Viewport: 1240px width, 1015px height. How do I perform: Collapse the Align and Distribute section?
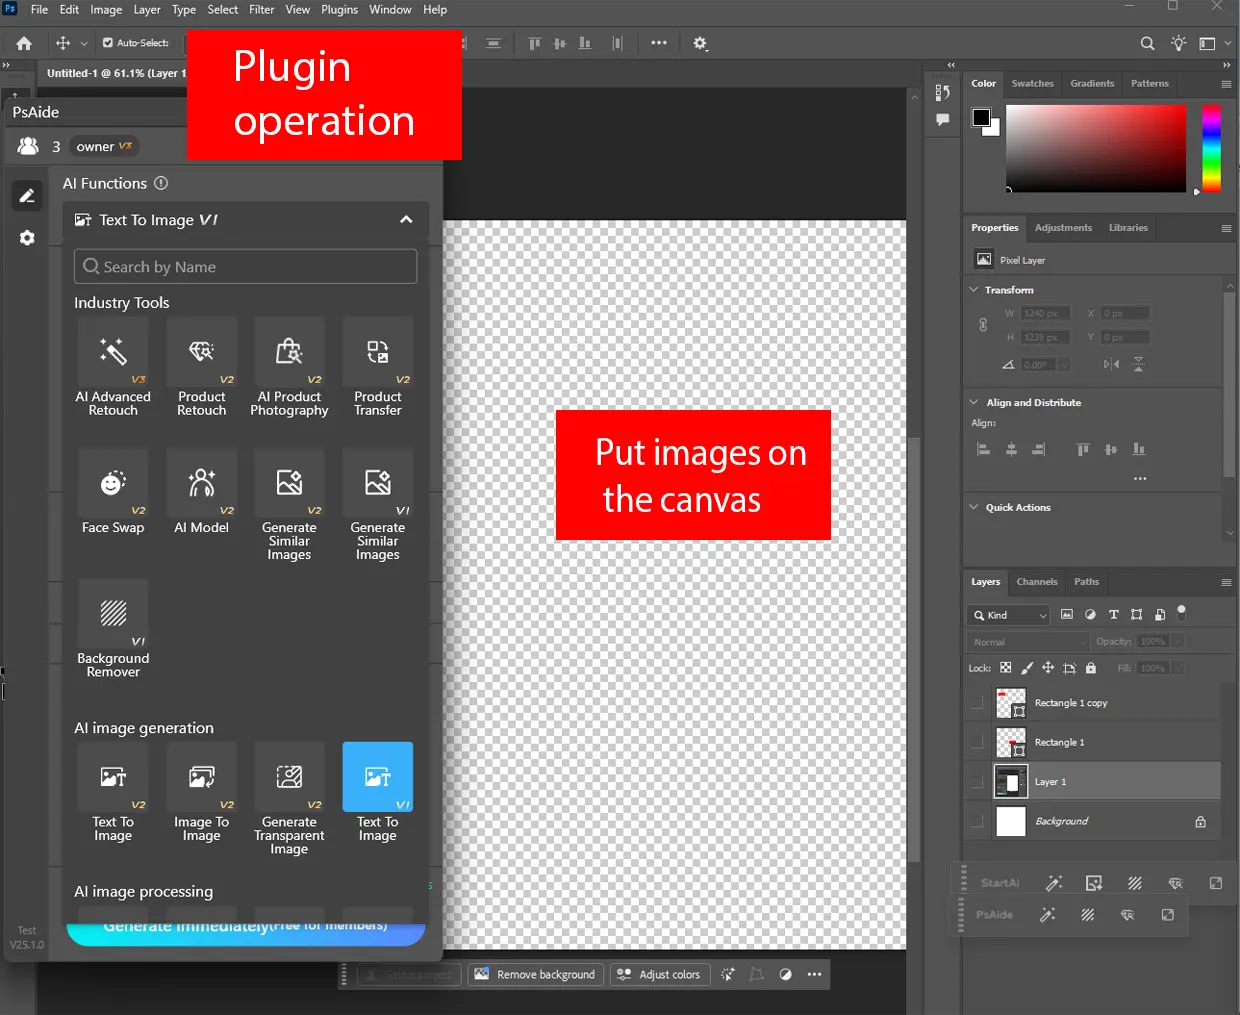click(x=974, y=402)
